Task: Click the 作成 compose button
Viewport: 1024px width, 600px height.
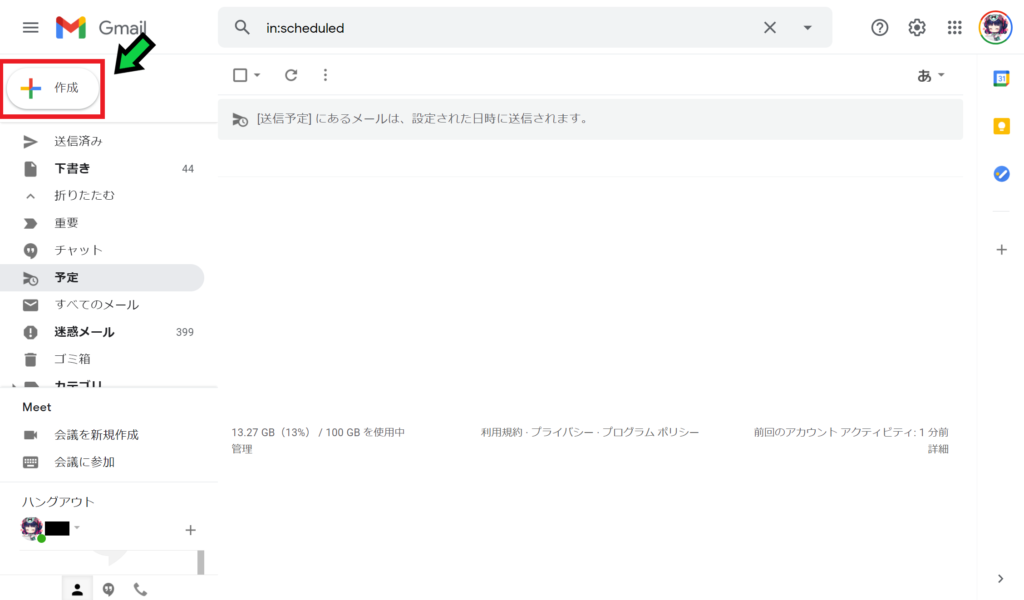Action: coord(53,88)
